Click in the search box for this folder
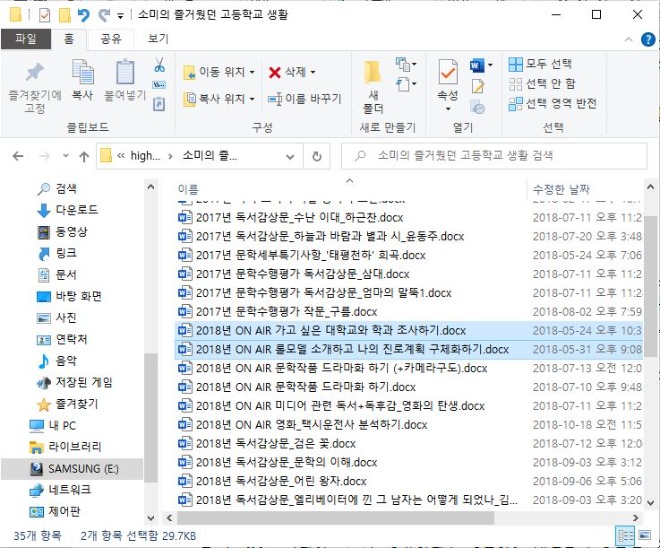Screen dimensions: 660x548 (x=494, y=156)
